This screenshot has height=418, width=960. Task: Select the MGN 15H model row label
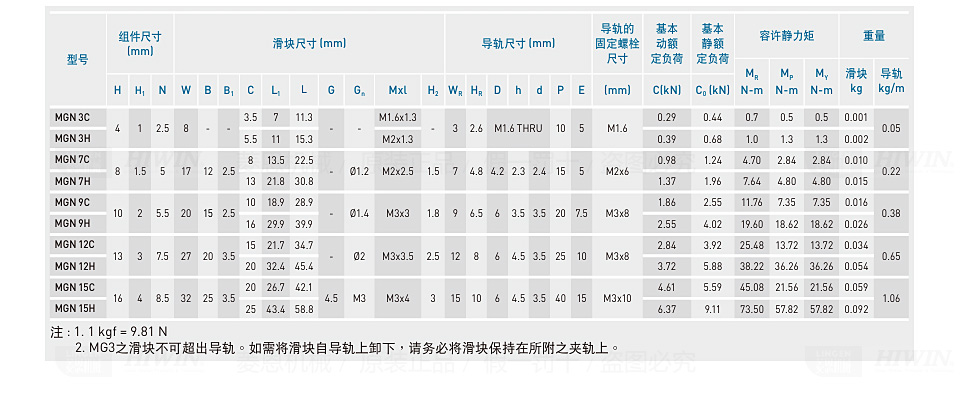click(x=76, y=309)
